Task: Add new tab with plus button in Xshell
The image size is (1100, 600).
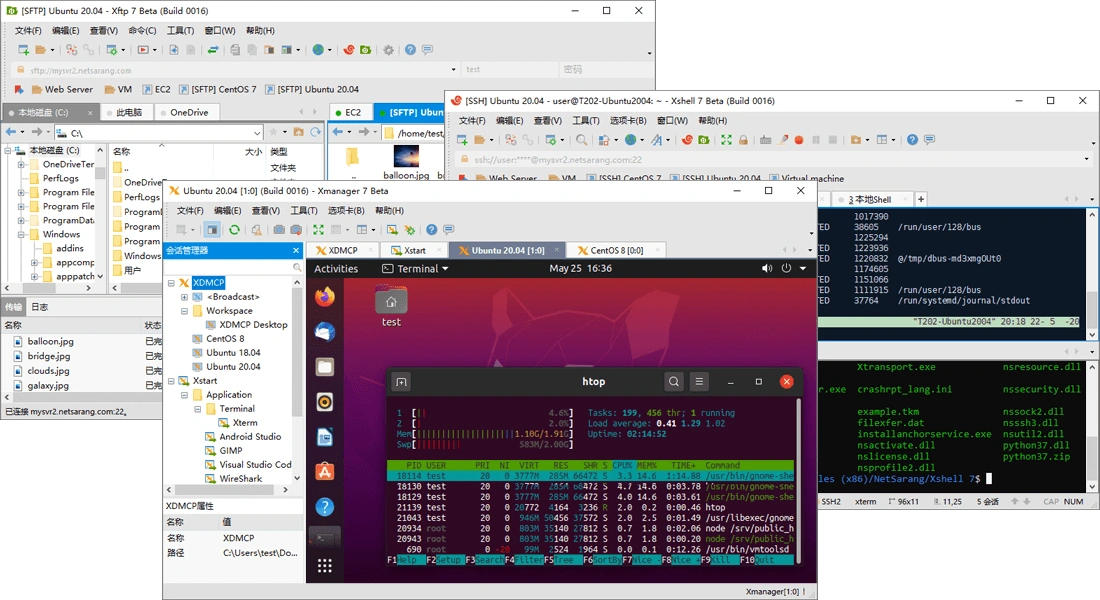Action: pos(921,199)
